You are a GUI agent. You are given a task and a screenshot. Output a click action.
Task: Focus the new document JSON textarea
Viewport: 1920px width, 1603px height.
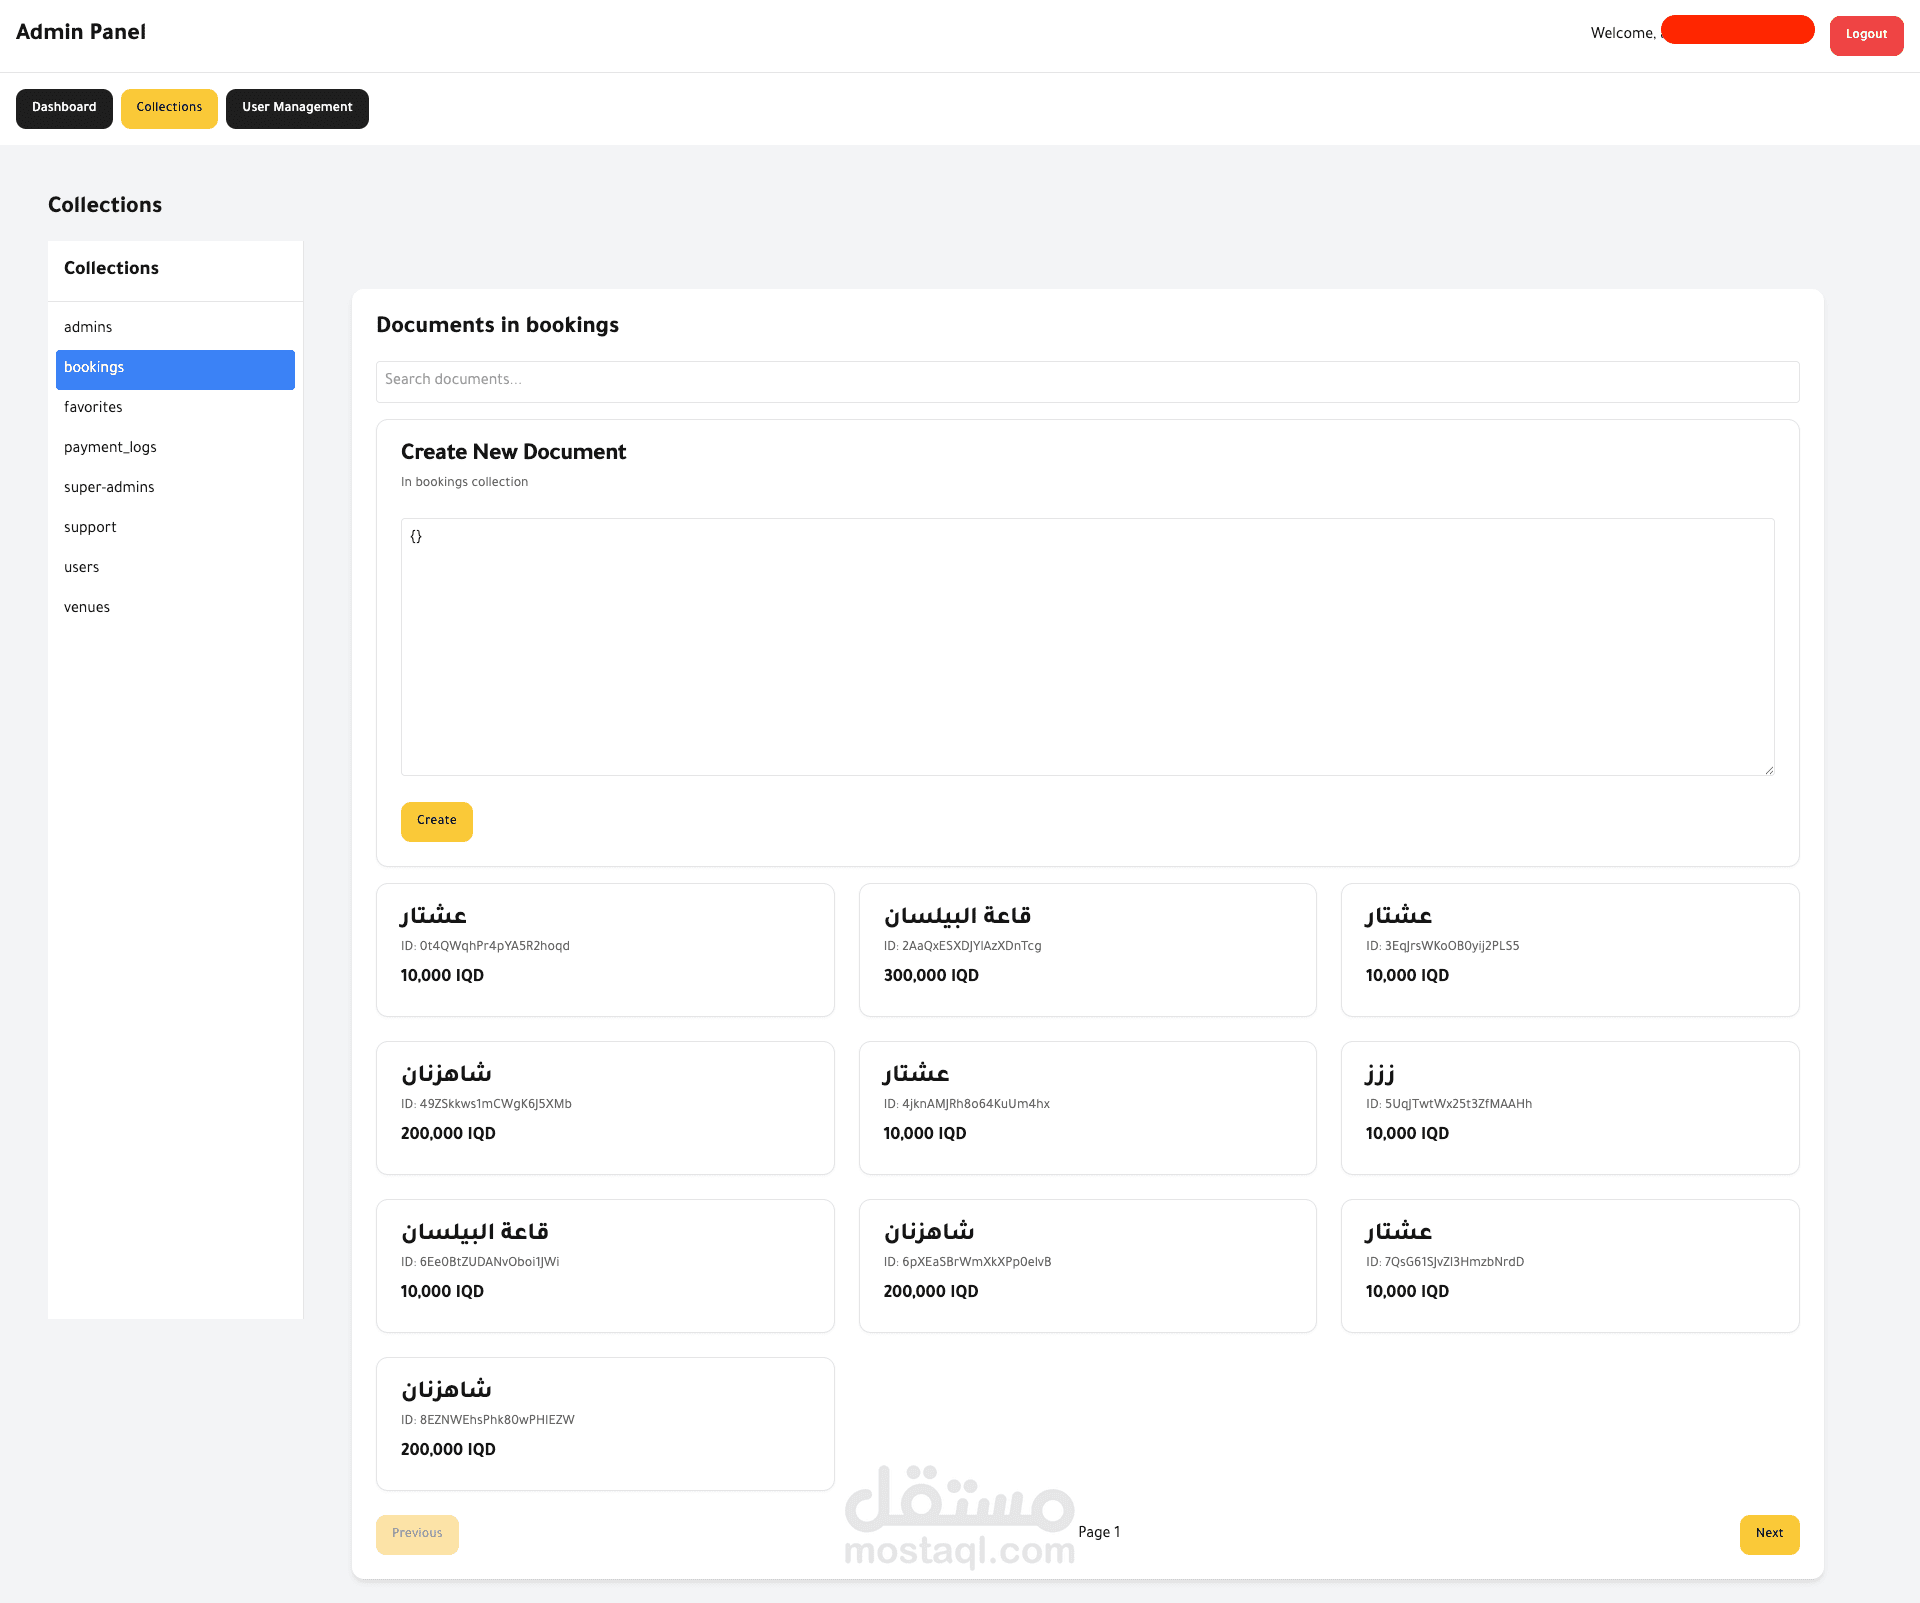(x=1087, y=646)
